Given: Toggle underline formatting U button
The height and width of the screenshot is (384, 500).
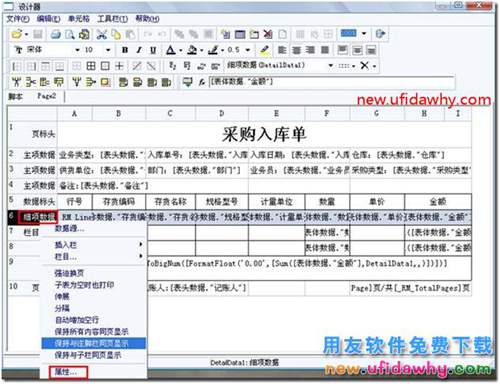Looking at the screenshot, I should 153,50.
